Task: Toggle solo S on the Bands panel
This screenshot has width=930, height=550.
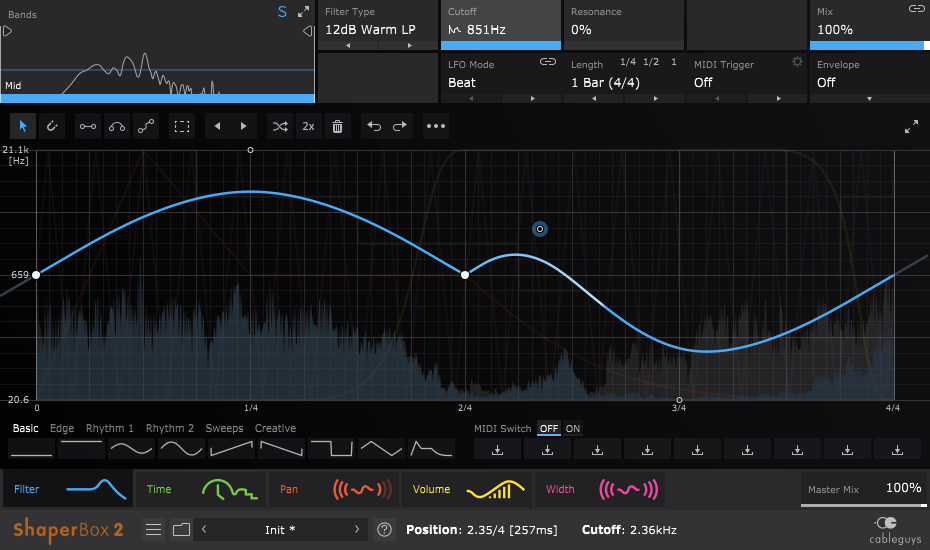Action: pyautogui.click(x=282, y=12)
